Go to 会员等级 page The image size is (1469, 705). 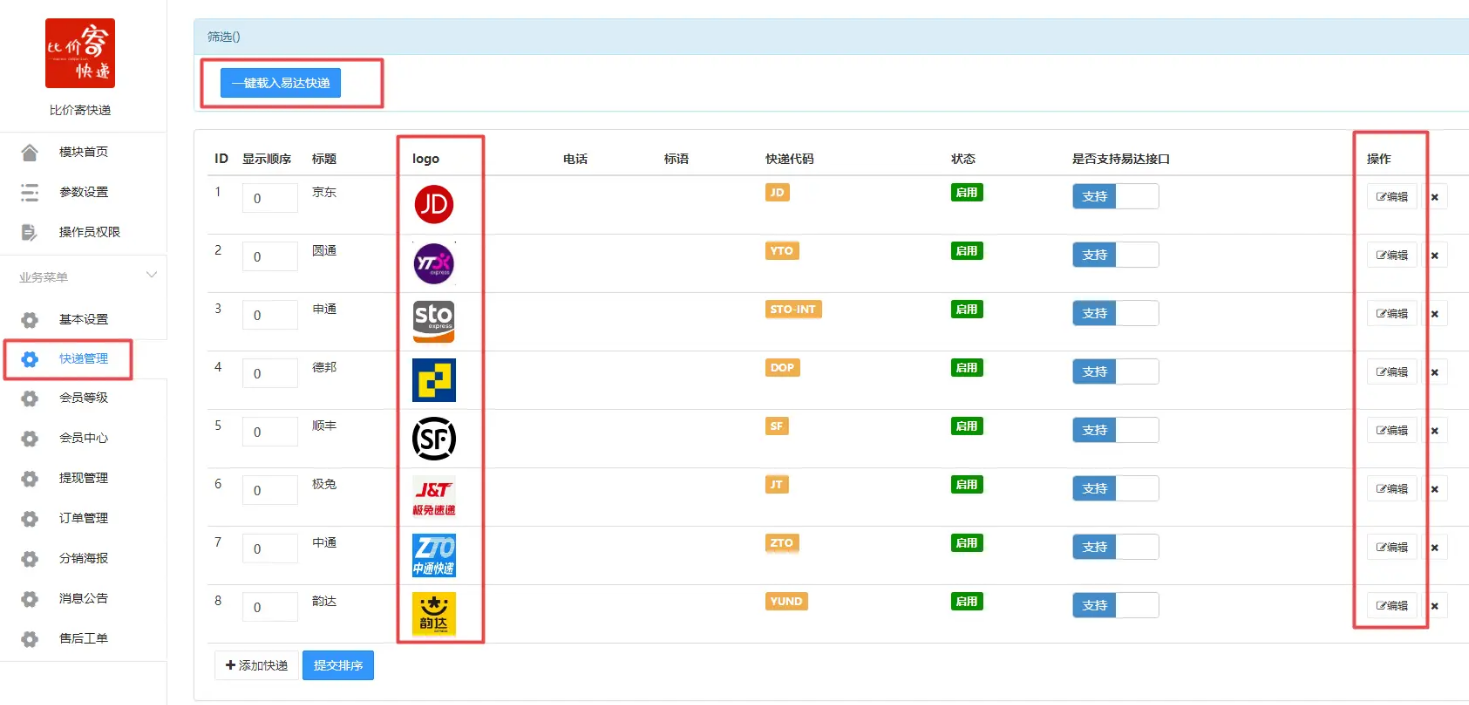pyautogui.click(x=83, y=398)
